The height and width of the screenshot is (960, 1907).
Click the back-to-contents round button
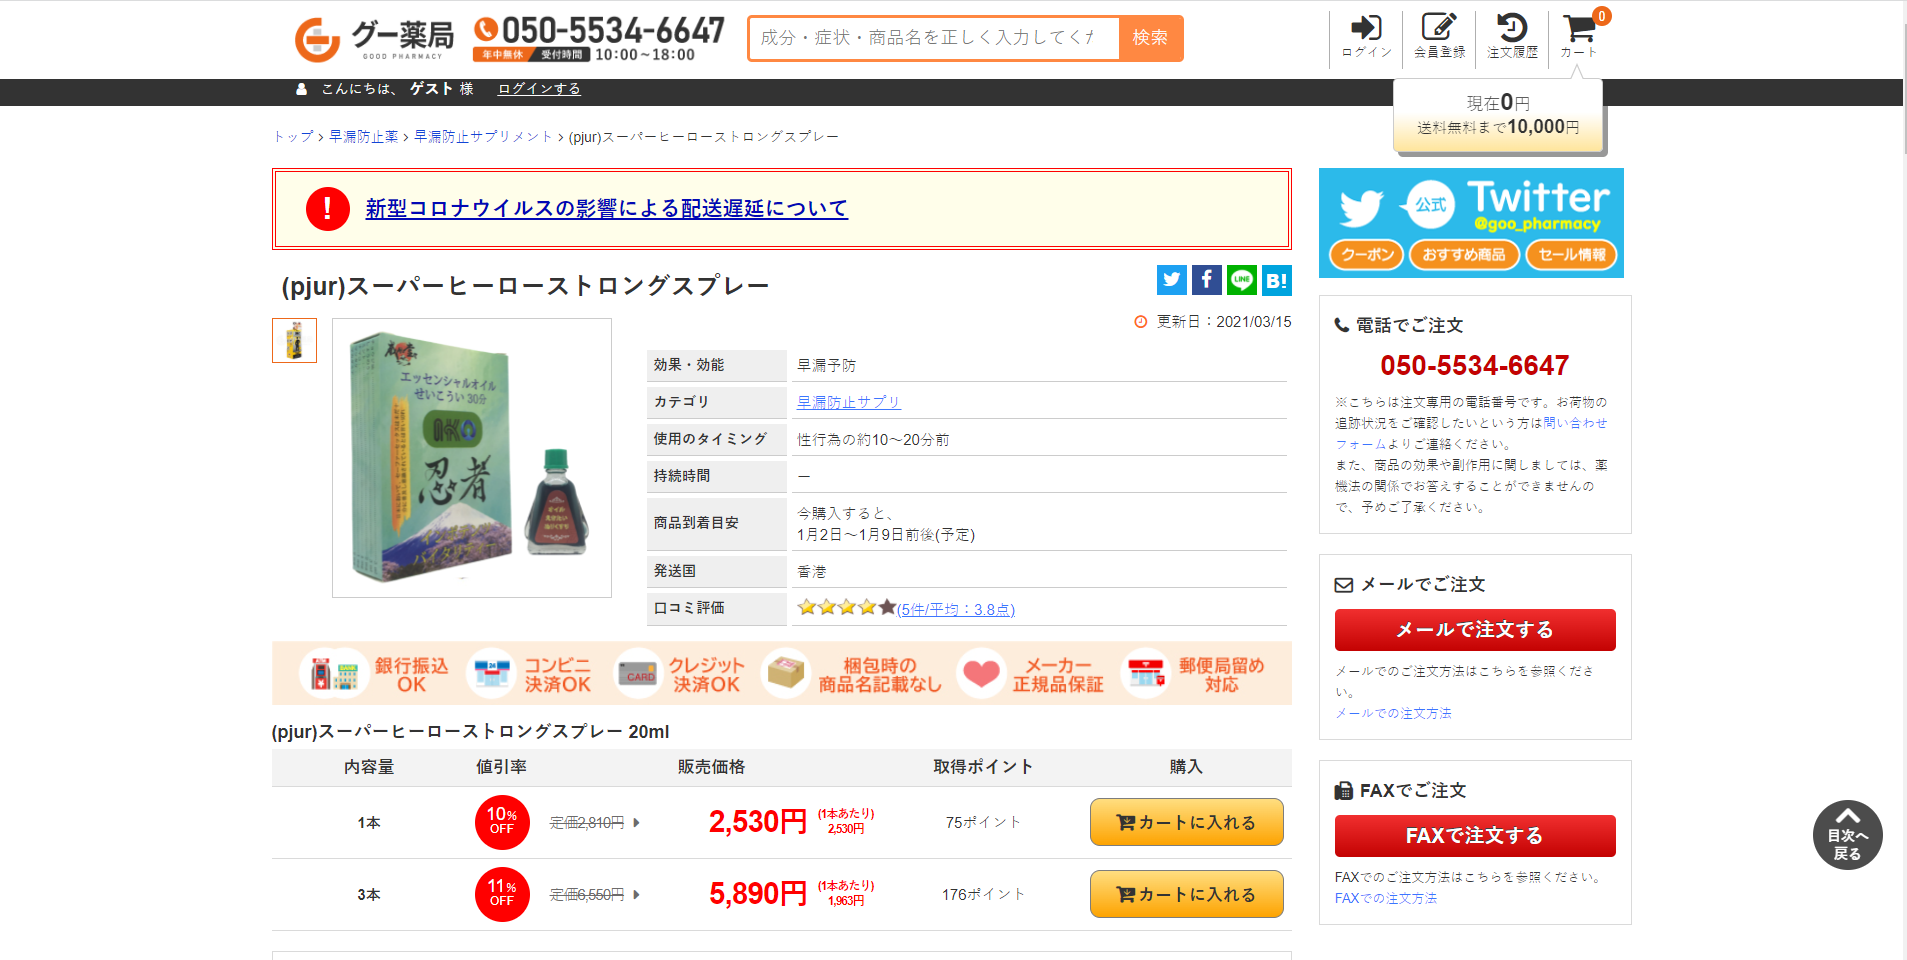1847,835
